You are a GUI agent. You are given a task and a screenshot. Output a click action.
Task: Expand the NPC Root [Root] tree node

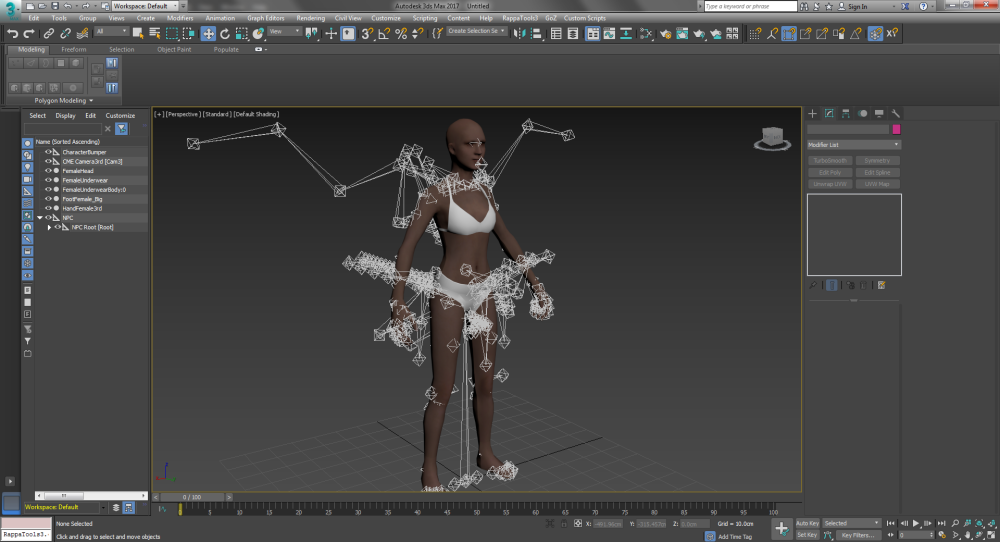click(x=49, y=227)
